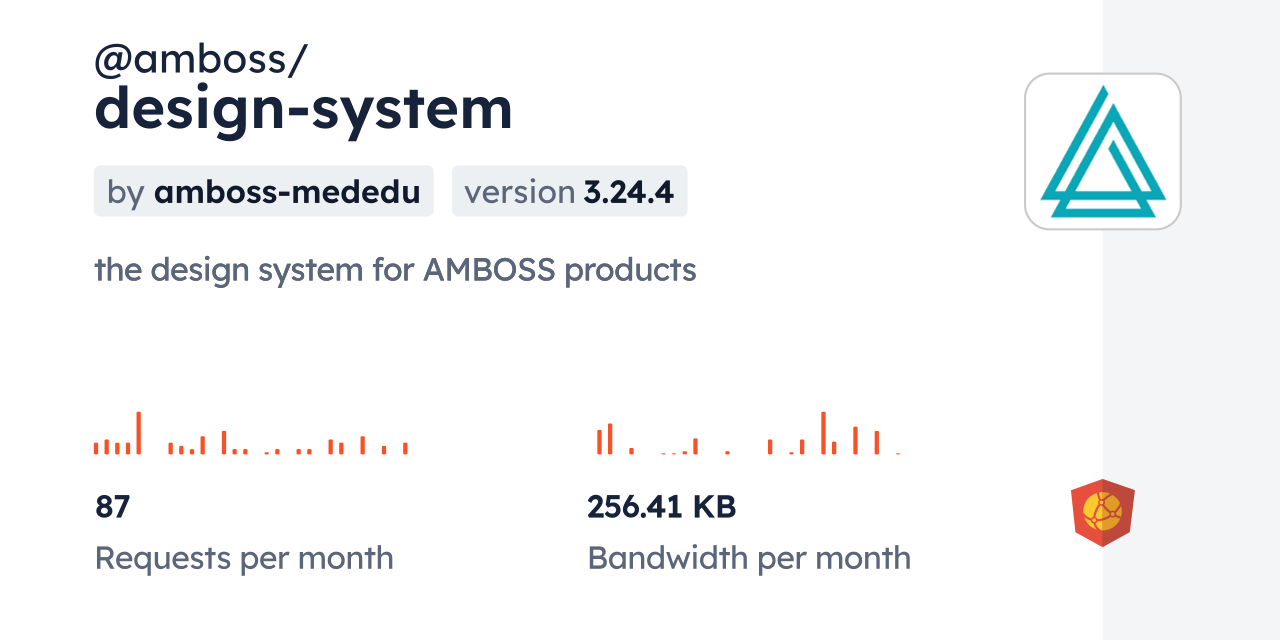This screenshot has height=640, width=1280.
Task: Click the tallest bar in the bandwidth chart
Action: (x=823, y=433)
